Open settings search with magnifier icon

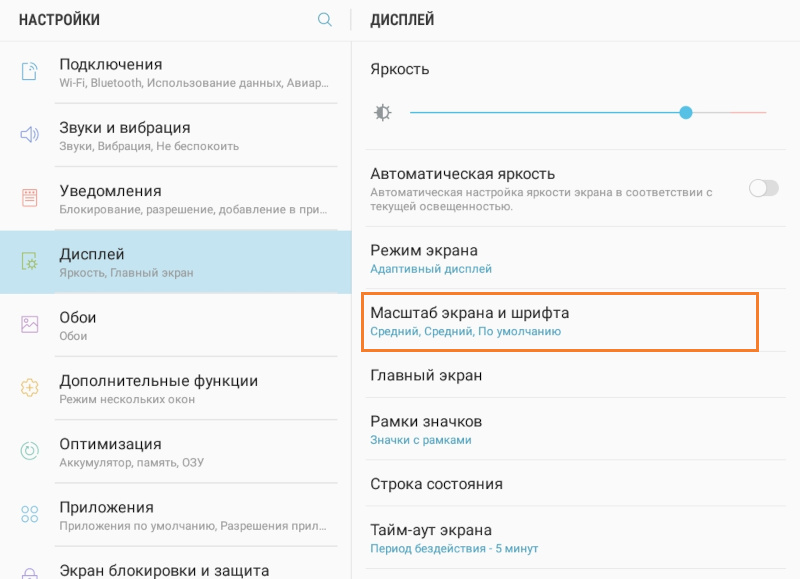pyautogui.click(x=325, y=19)
